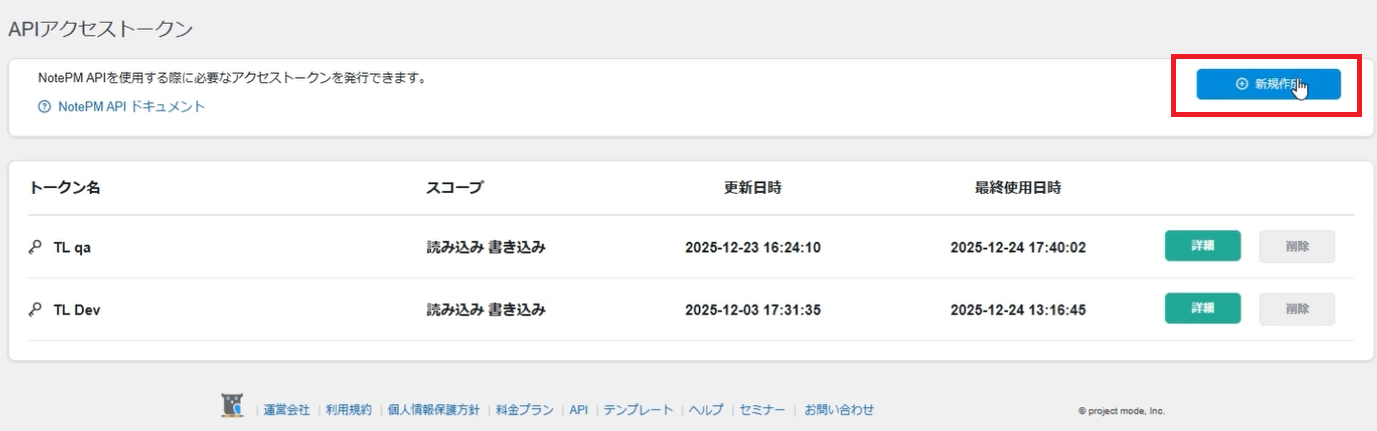Screen dimensions: 1377x431
Task: Open the API footer link
Action: click(x=578, y=410)
